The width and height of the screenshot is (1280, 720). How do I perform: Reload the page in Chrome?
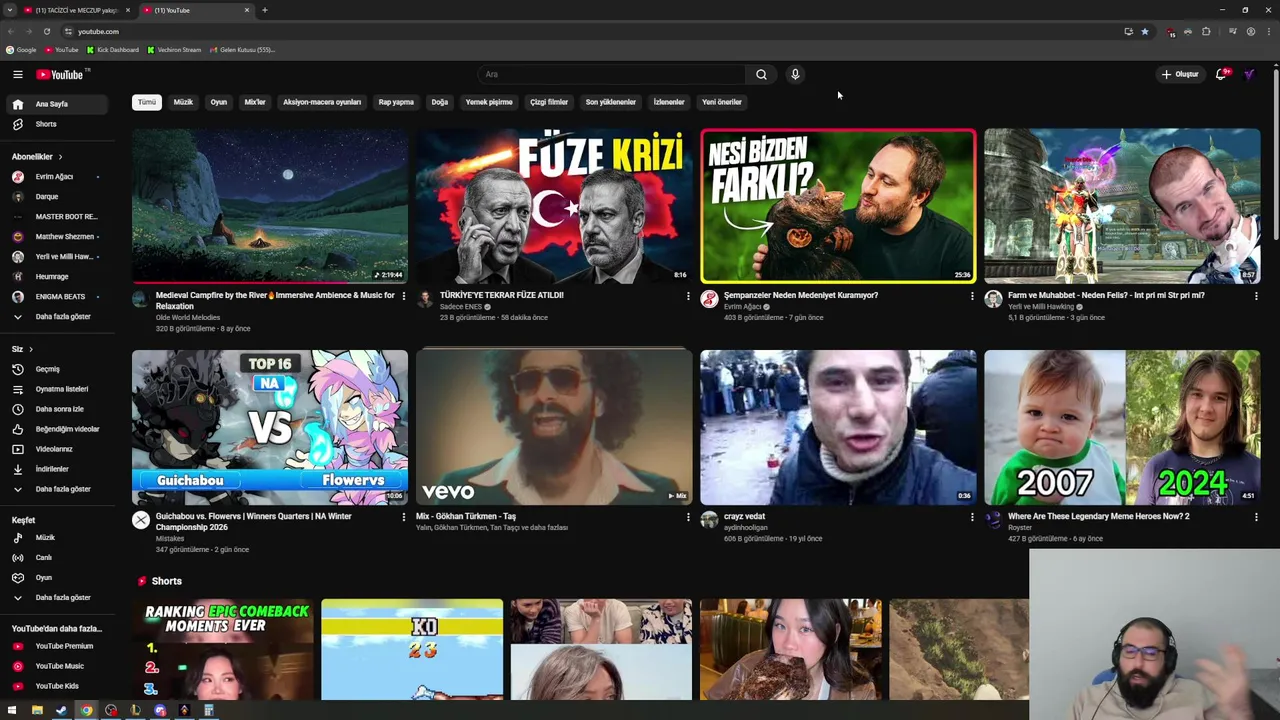pyautogui.click(x=46, y=31)
